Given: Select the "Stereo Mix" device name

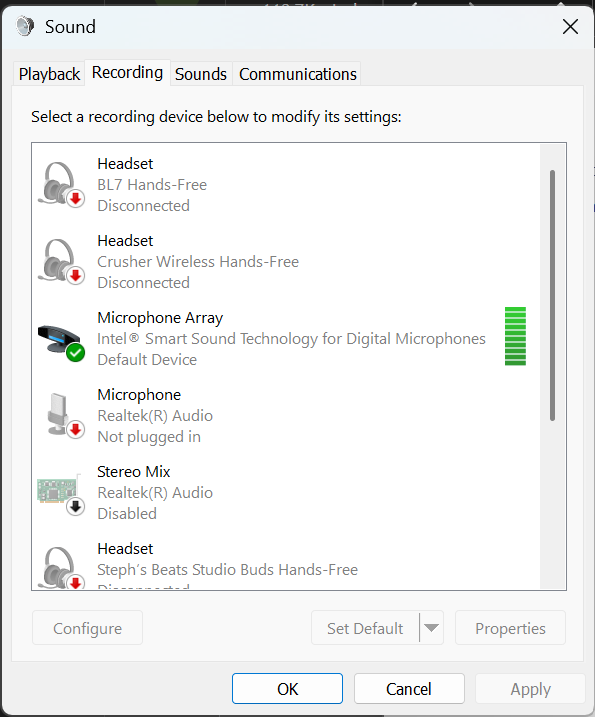Looking at the screenshot, I should coord(134,471).
